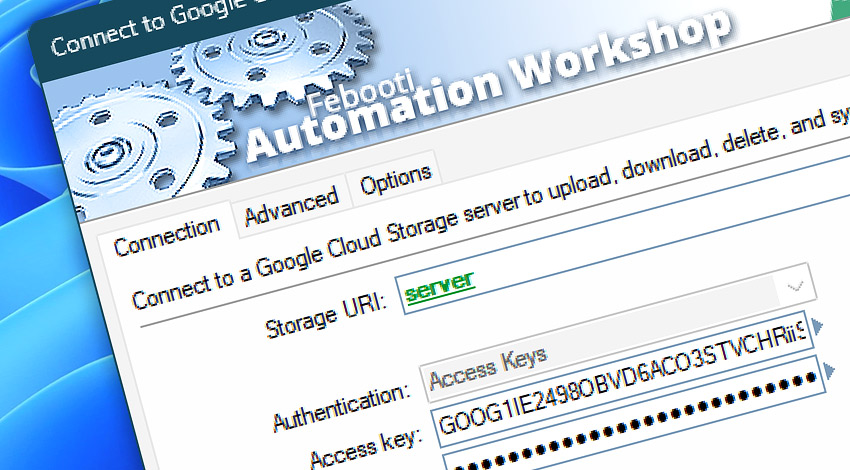Click variable wizard arrow beside secret field
Screen dimensions: 850x470
coord(829,371)
